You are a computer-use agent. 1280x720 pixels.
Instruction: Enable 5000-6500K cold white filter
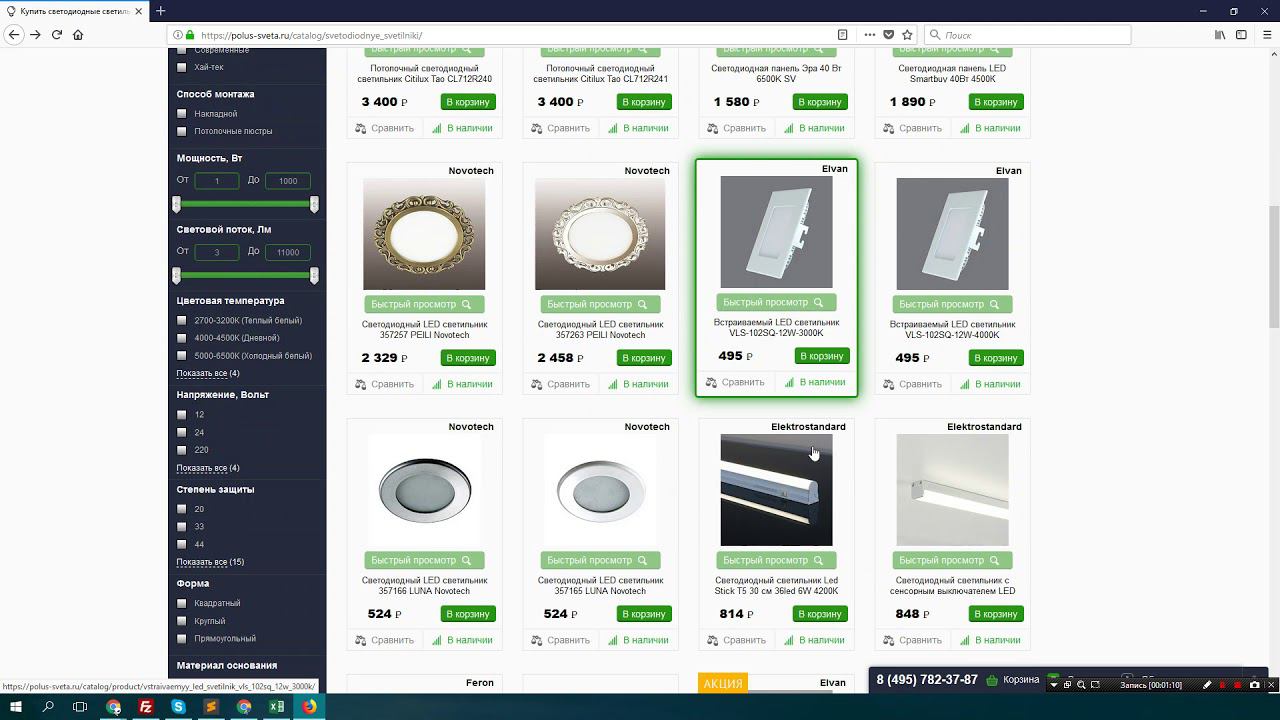[x=182, y=355]
